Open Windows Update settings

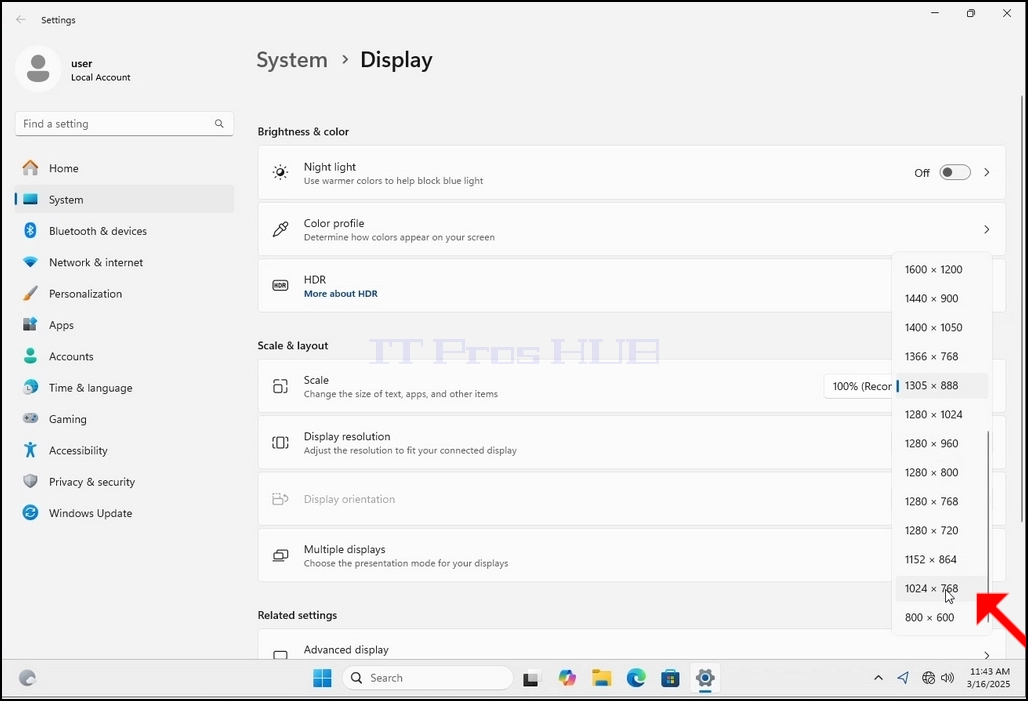pyautogui.click(x=124, y=513)
